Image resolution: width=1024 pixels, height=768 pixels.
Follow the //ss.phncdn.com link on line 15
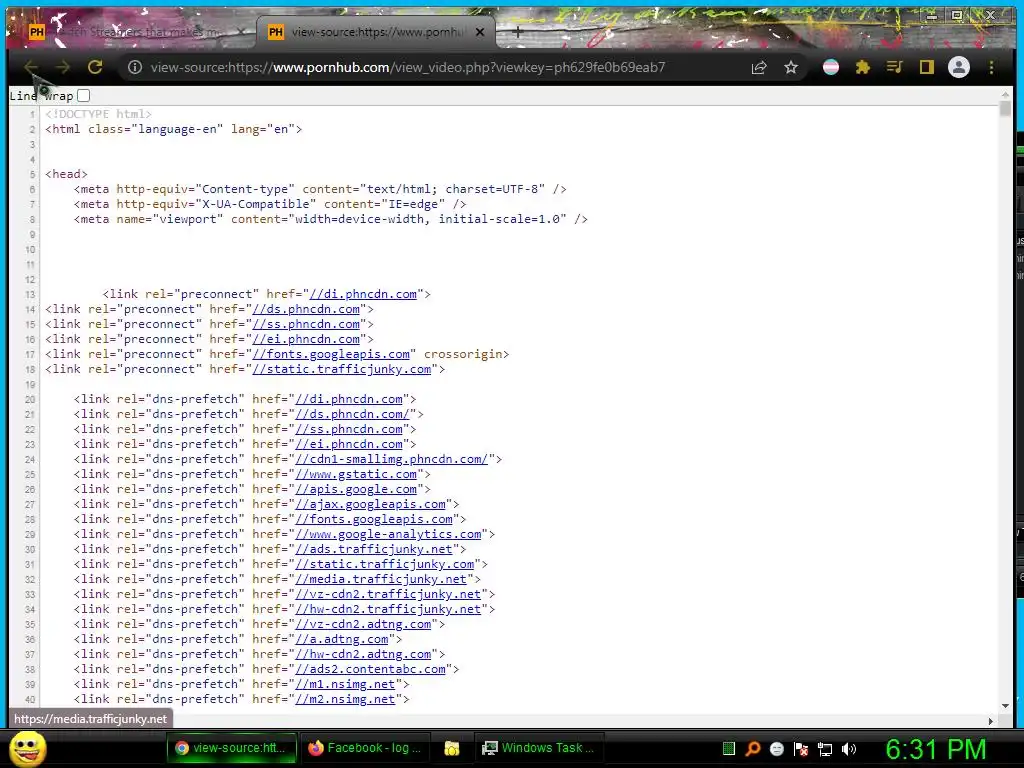[306, 324]
